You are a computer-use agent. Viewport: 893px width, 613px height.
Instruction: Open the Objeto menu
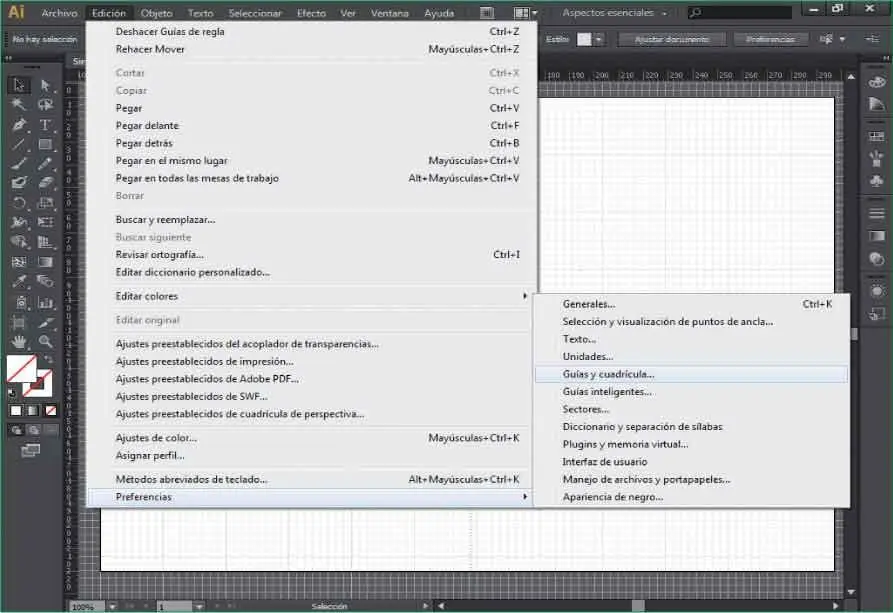[x=157, y=13]
